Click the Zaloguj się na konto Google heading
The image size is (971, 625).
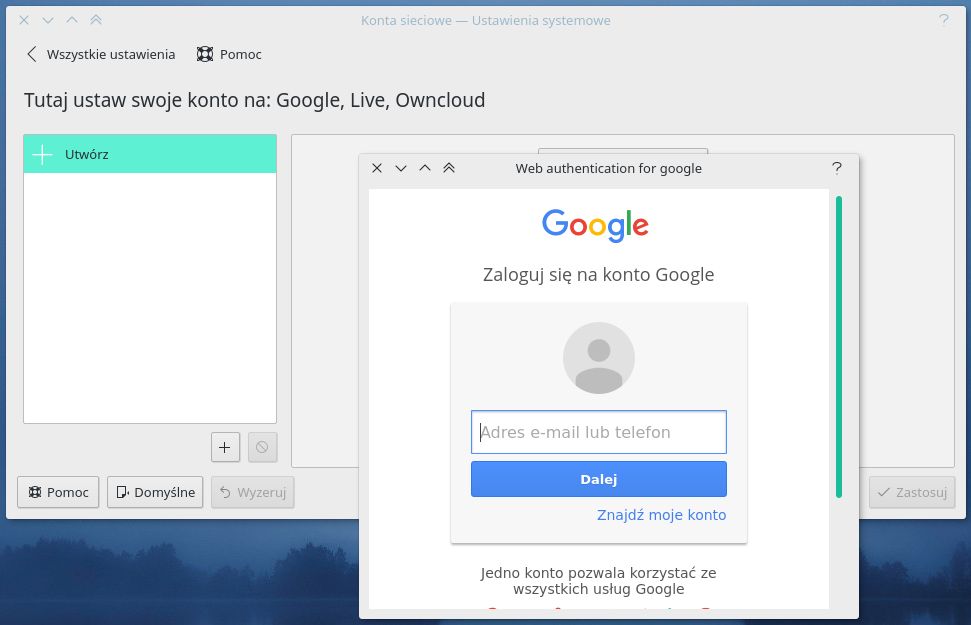(x=599, y=274)
